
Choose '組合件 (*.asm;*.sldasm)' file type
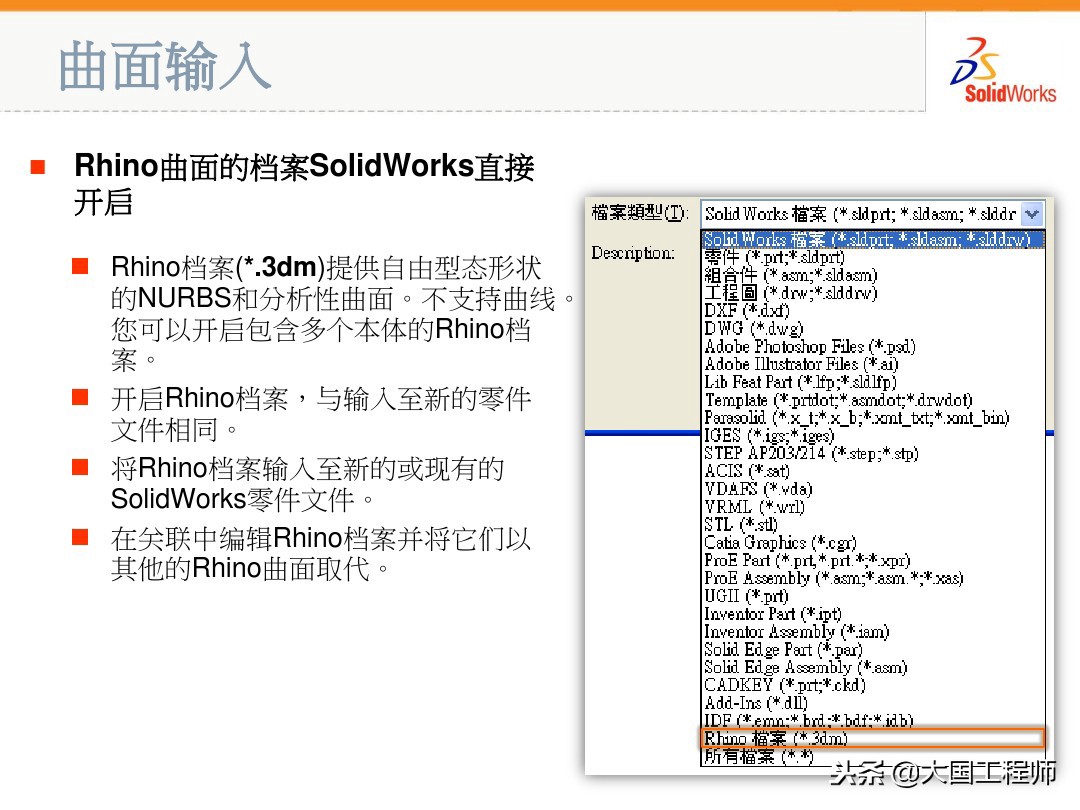point(873,275)
